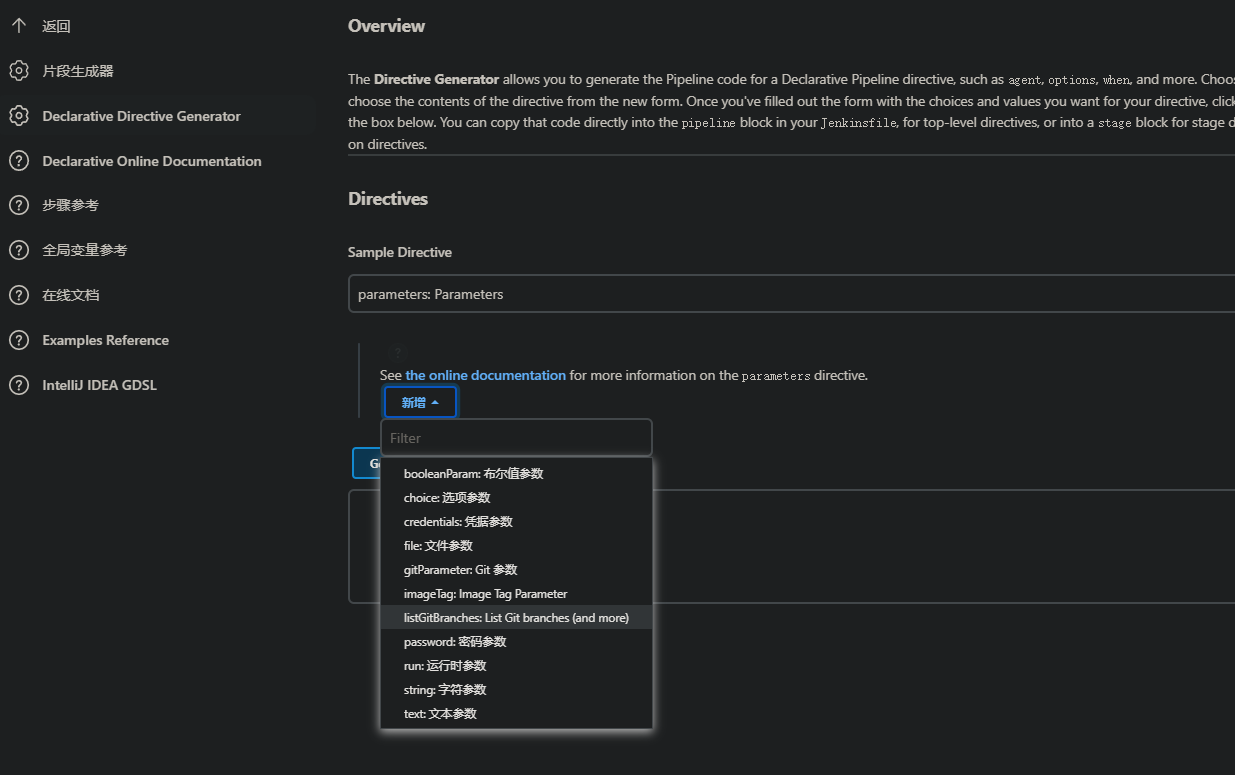Viewport: 1235px width, 775px height.
Task: Select password: 密码参数 from the menu
Action: click(455, 642)
